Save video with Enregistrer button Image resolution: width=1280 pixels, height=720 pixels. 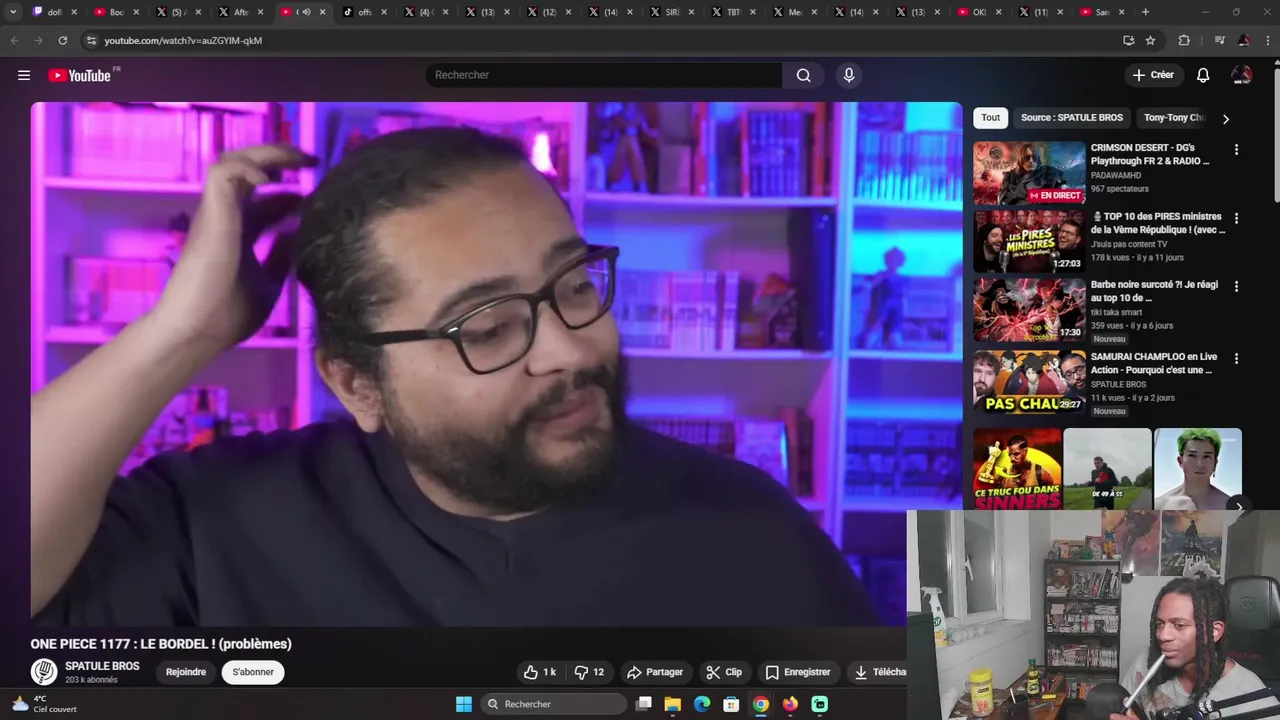(798, 672)
